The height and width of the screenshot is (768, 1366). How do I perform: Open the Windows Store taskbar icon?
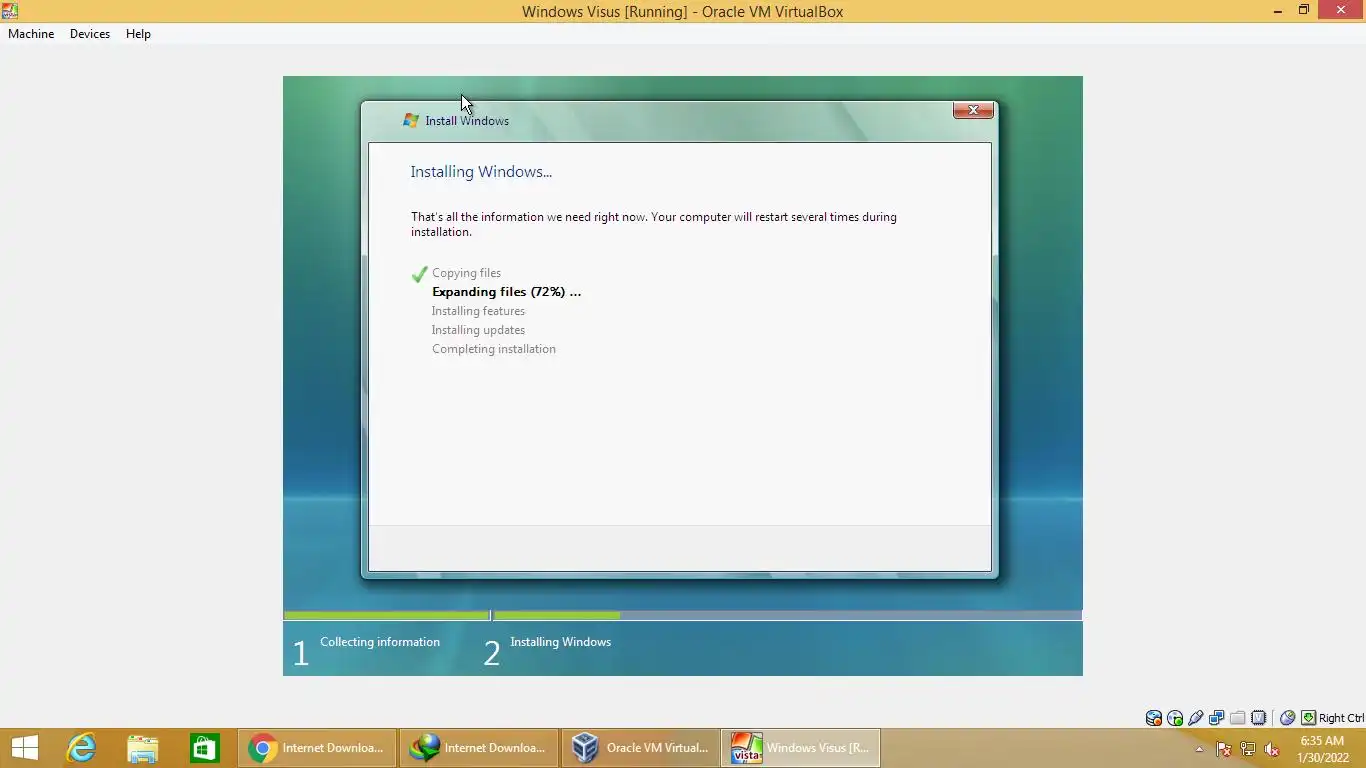[204, 748]
